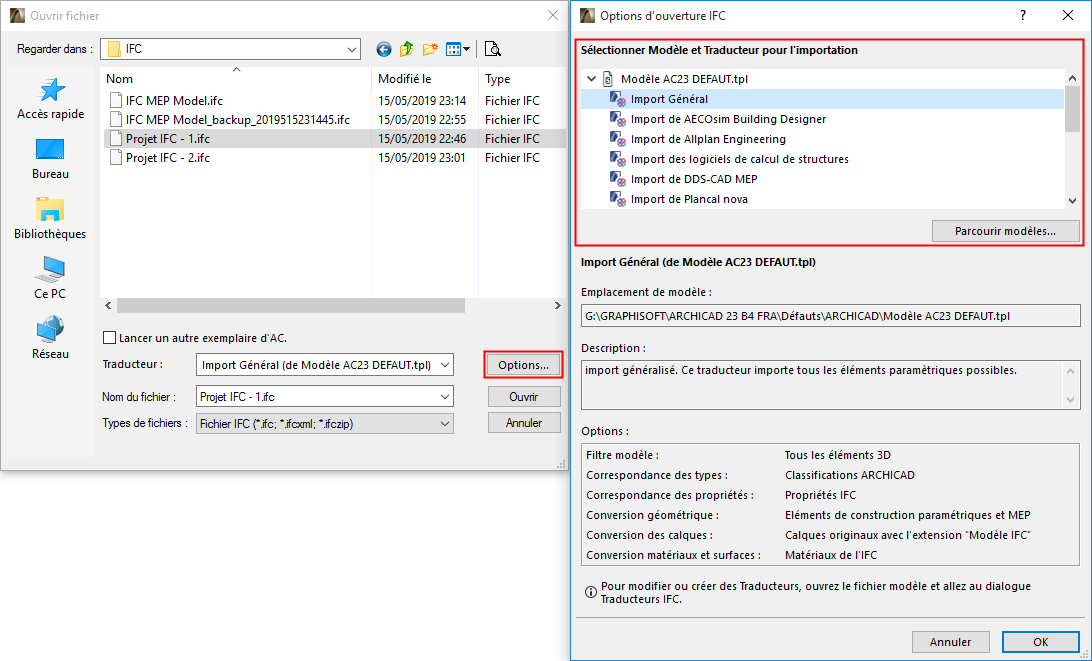
Task: Click the Projet IFC - 2.ifc file icon
Action: pos(116,158)
